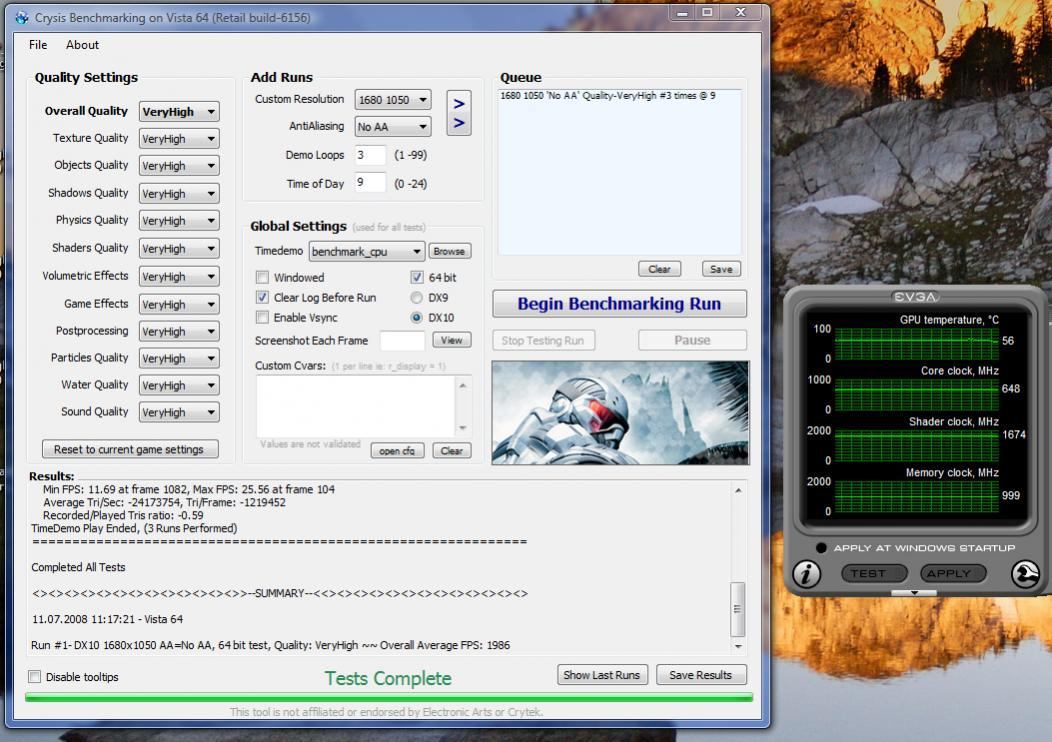Select the queued 1680 1050 run entry
Viewport: 1052px width, 742px height.
[x=608, y=96]
